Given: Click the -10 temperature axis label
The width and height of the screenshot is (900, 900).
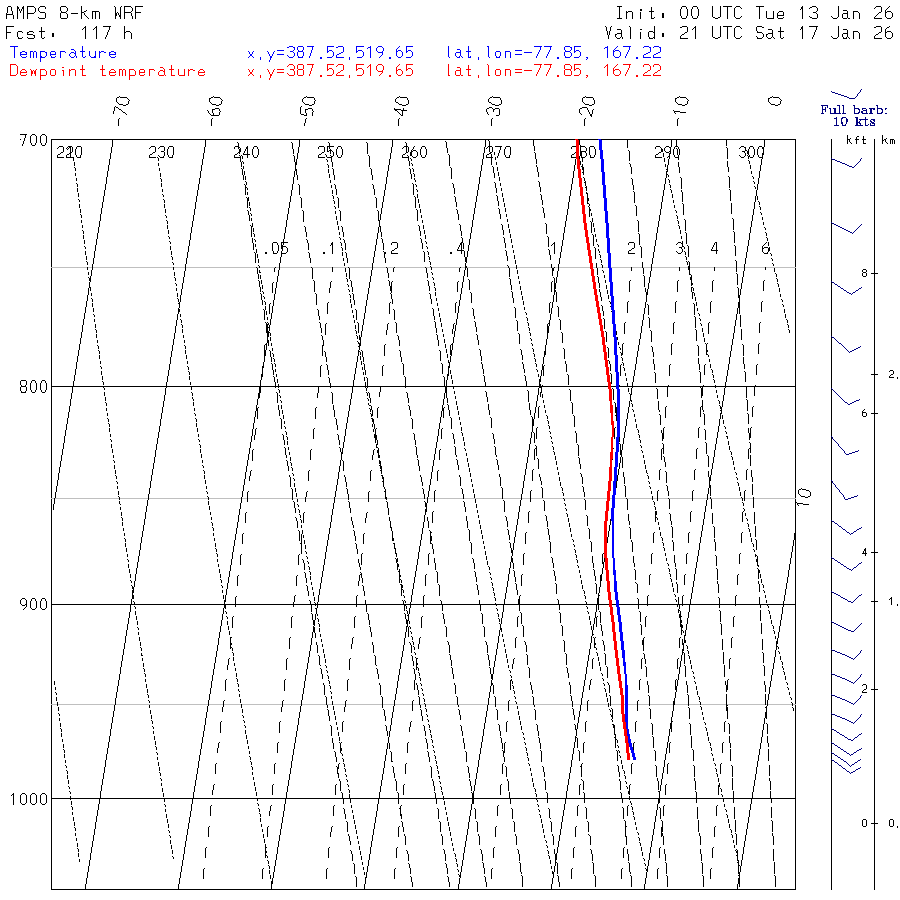Looking at the screenshot, I should tap(681, 111).
